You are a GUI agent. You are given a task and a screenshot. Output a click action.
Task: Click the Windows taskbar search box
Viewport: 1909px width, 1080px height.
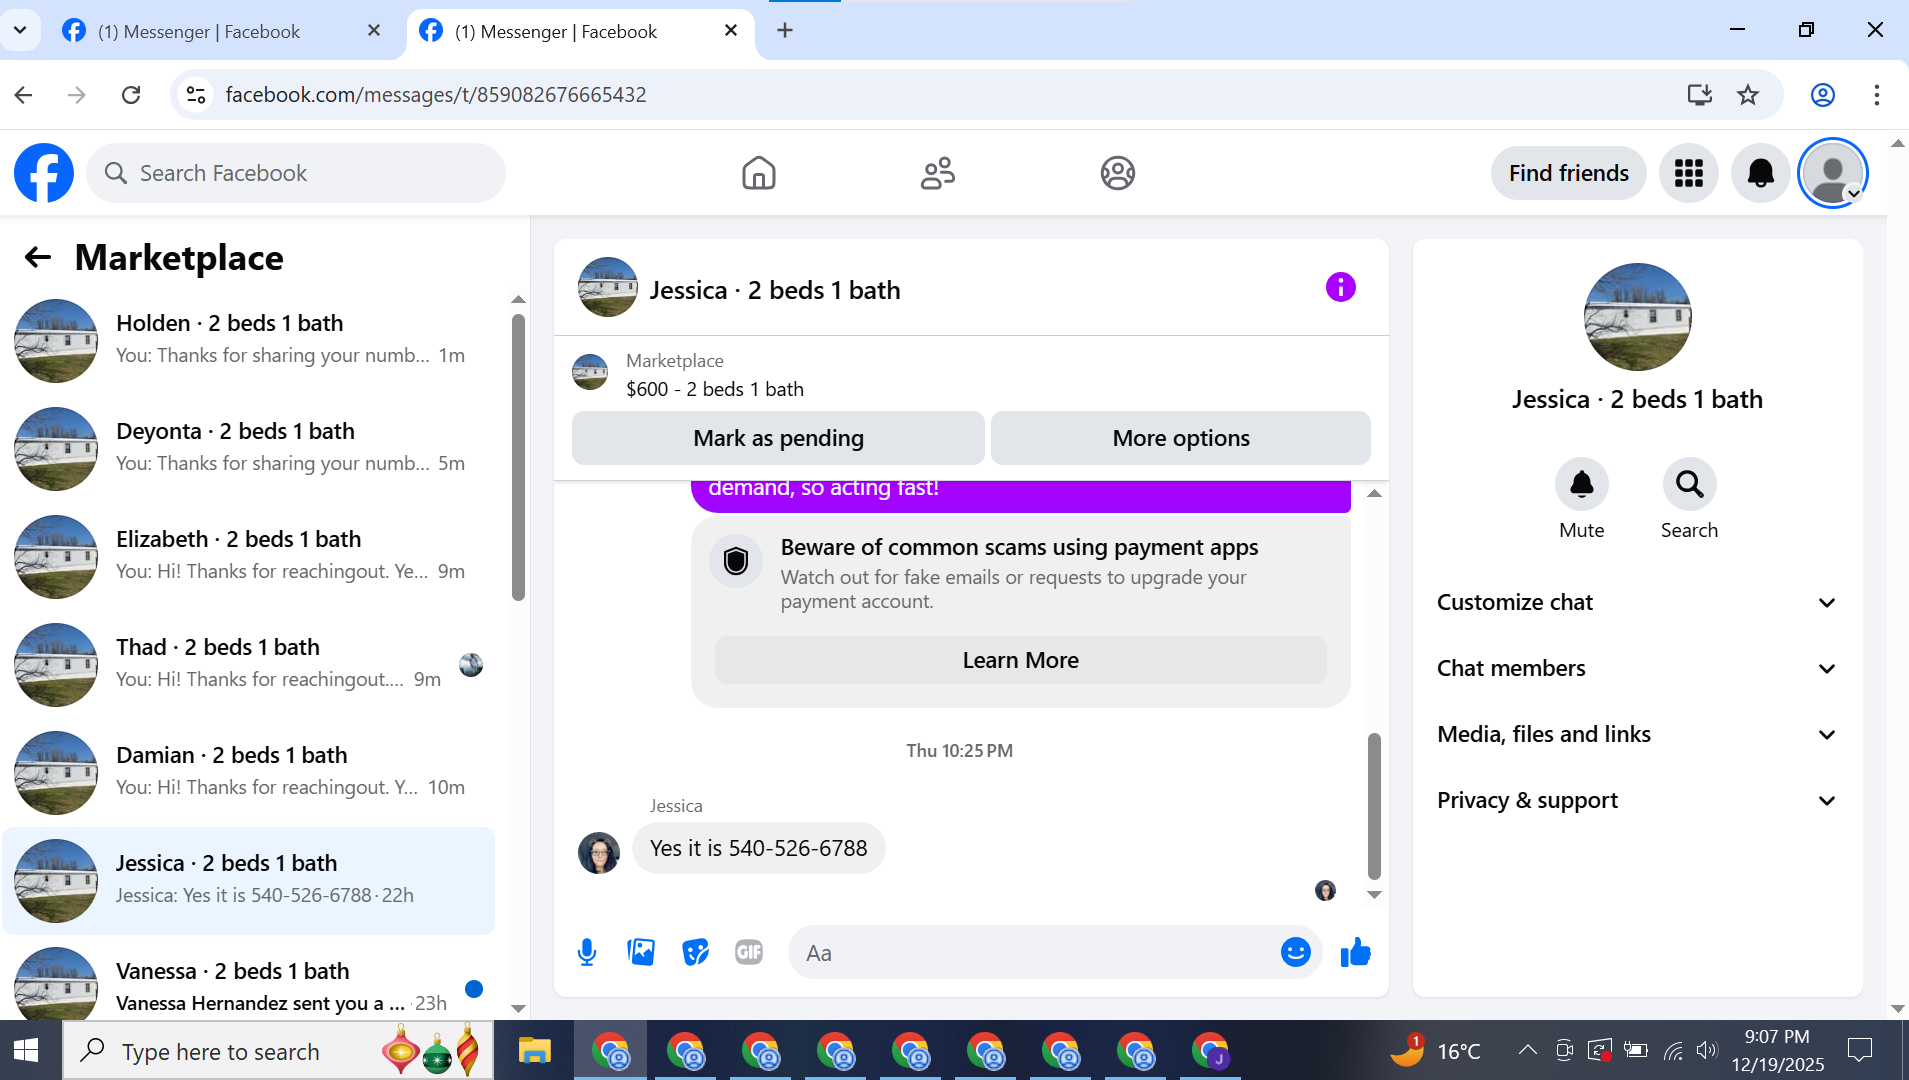[278, 1051]
